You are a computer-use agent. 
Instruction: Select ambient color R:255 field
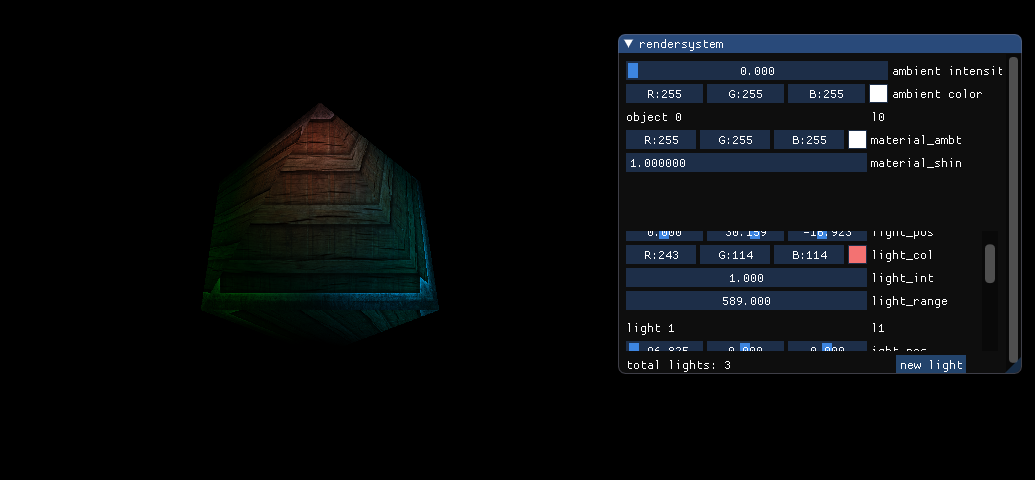(x=664, y=94)
